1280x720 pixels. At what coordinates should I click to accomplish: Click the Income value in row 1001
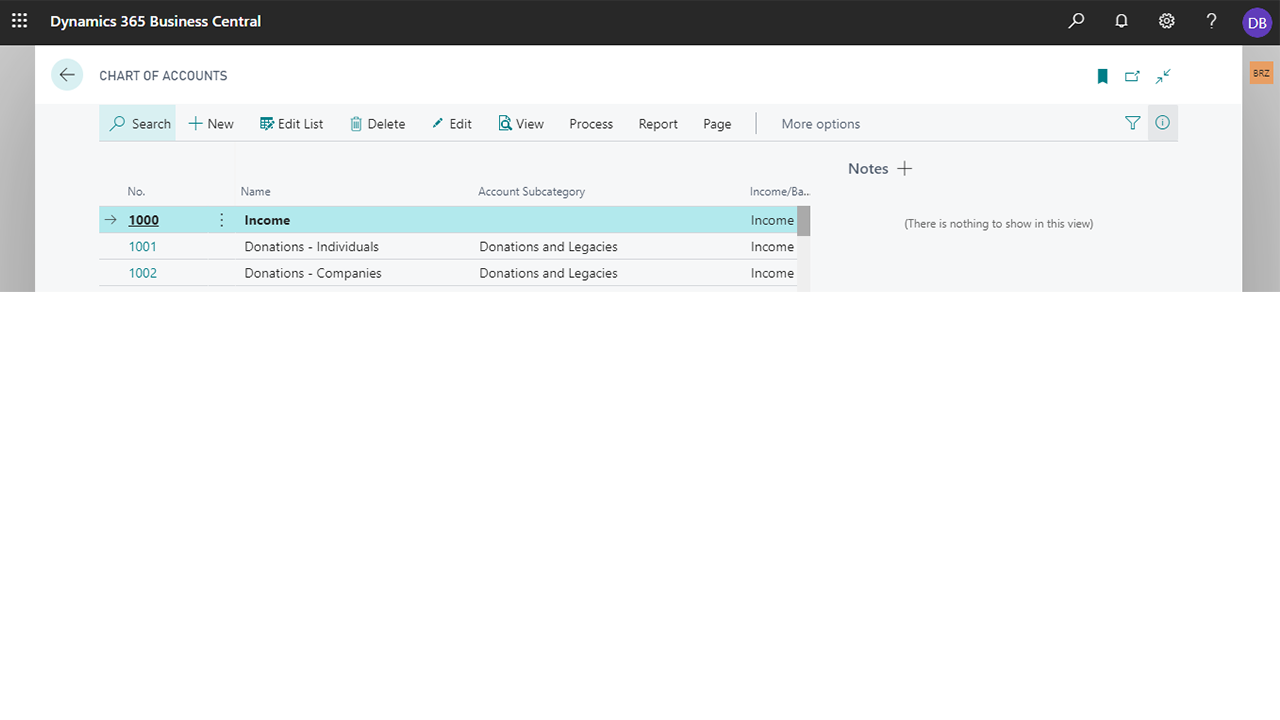click(x=773, y=247)
